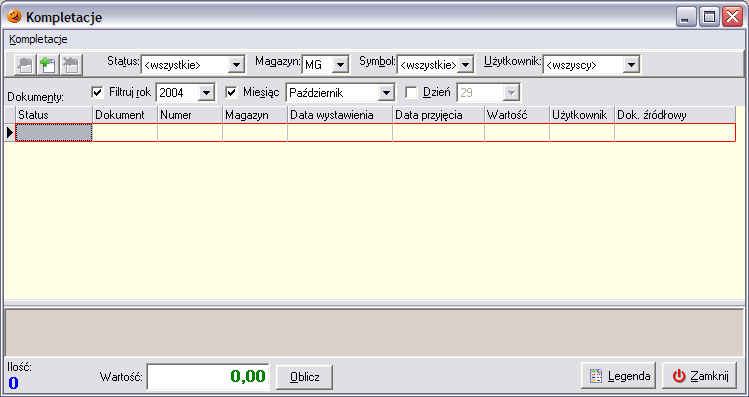Uncheck the Miesiąc checkbox
Viewport: 749px width, 397px height.
coord(231,92)
